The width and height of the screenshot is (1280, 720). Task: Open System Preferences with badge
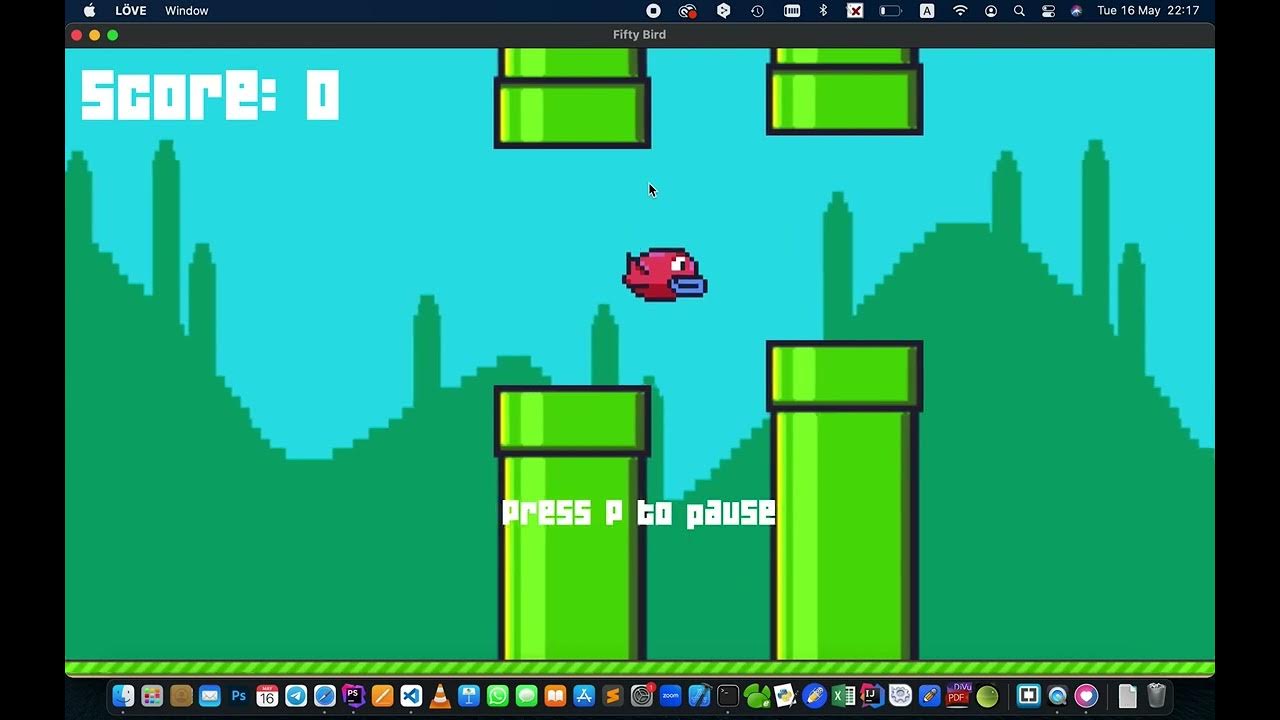pyautogui.click(x=642, y=695)
